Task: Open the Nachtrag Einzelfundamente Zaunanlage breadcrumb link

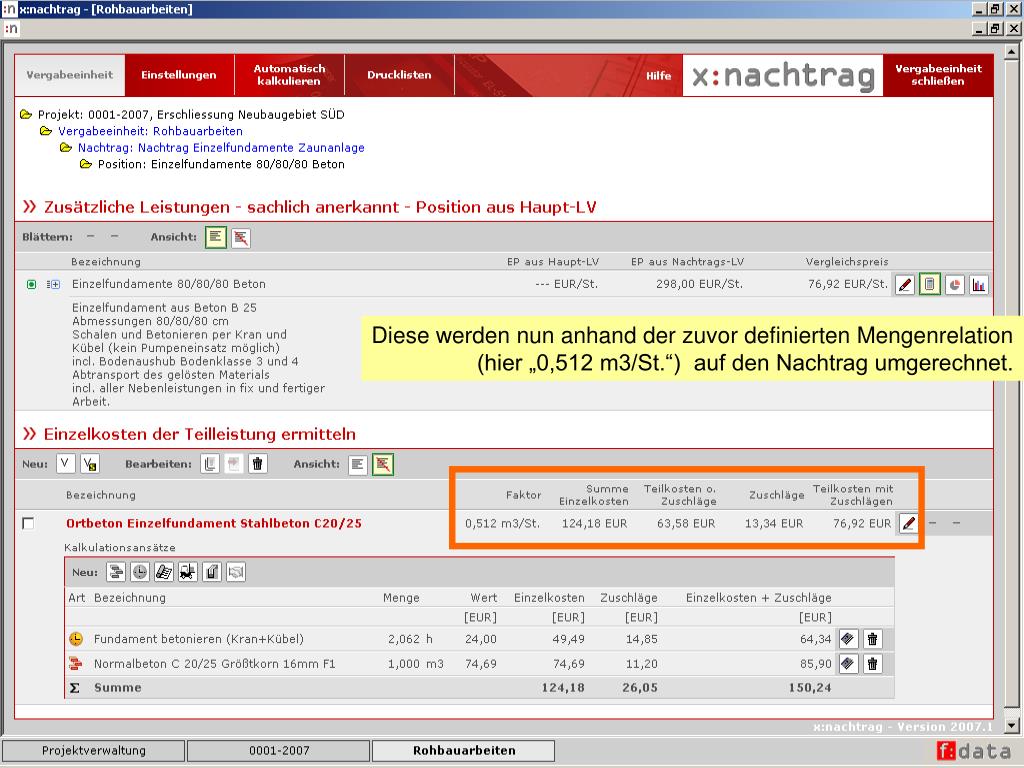Action: click(x=221, y=148)
